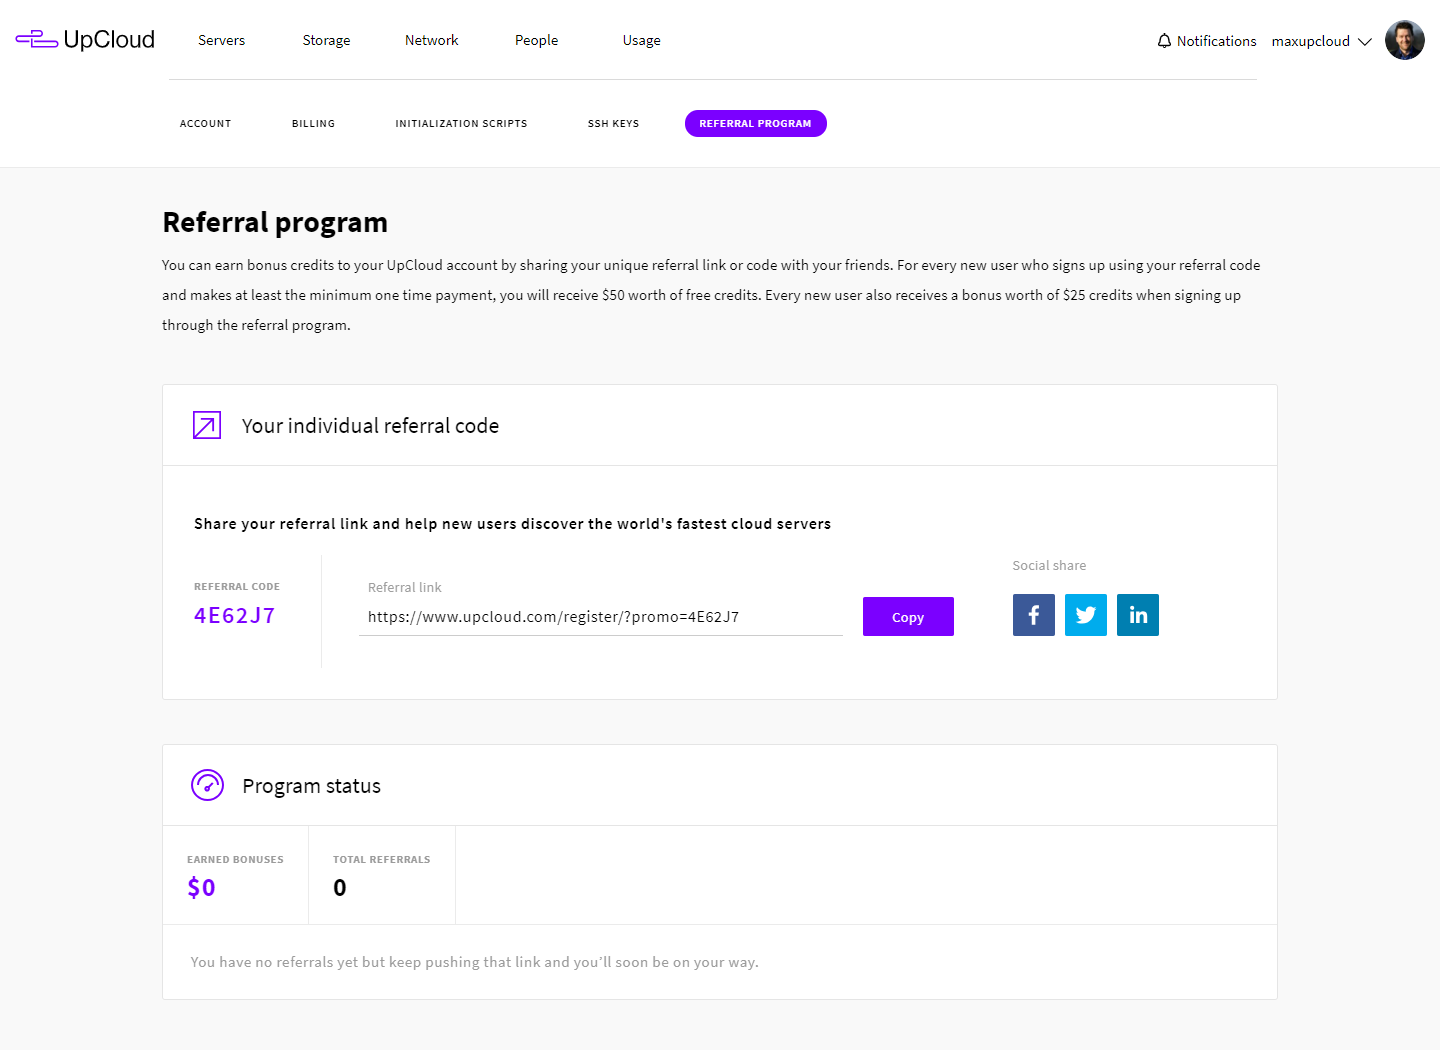Share referral link on LinkedIn
The height and width of the screenshot is (1050, 1440).
click(x=1137, y=615)
